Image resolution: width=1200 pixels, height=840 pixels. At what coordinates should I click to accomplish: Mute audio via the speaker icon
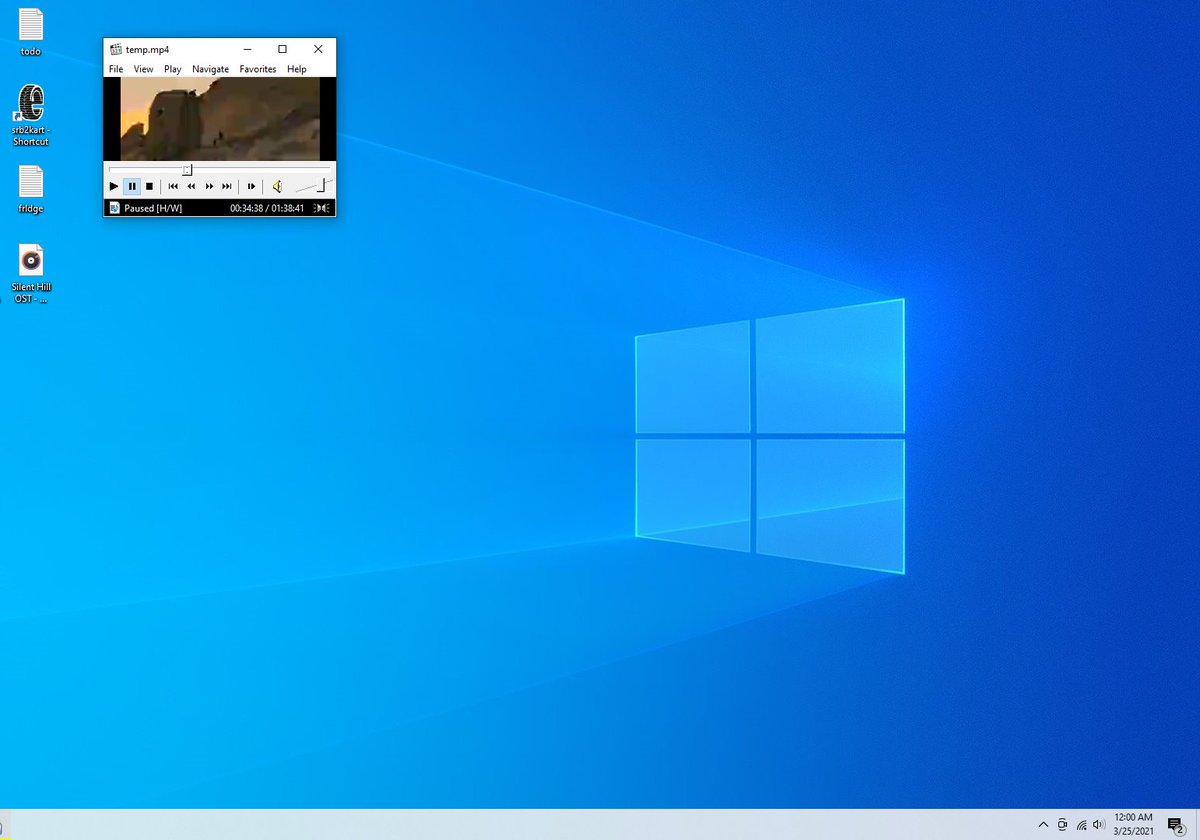tap(278, 186)
